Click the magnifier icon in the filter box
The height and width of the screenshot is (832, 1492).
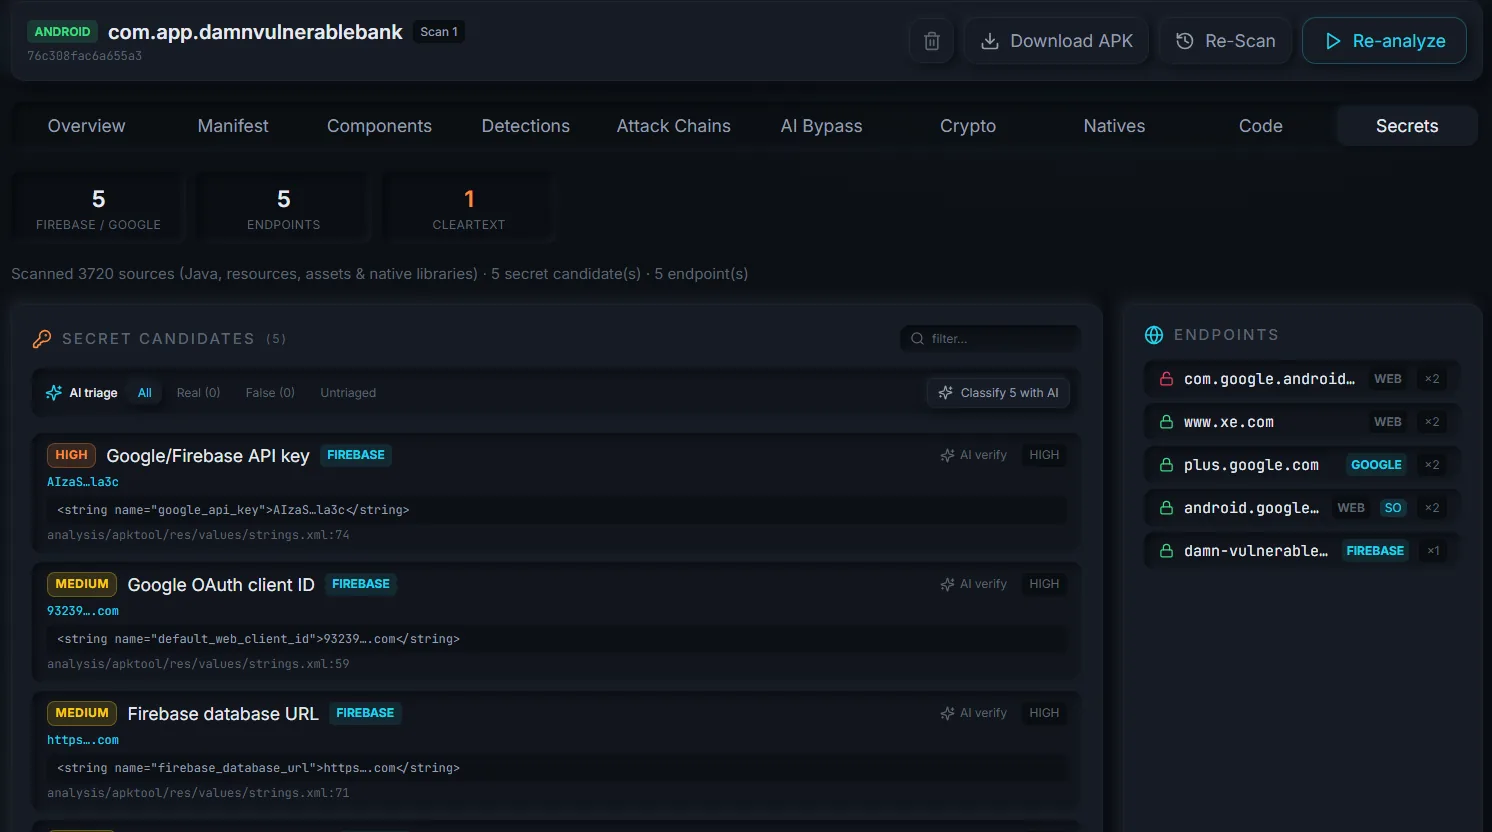point(917,339)
